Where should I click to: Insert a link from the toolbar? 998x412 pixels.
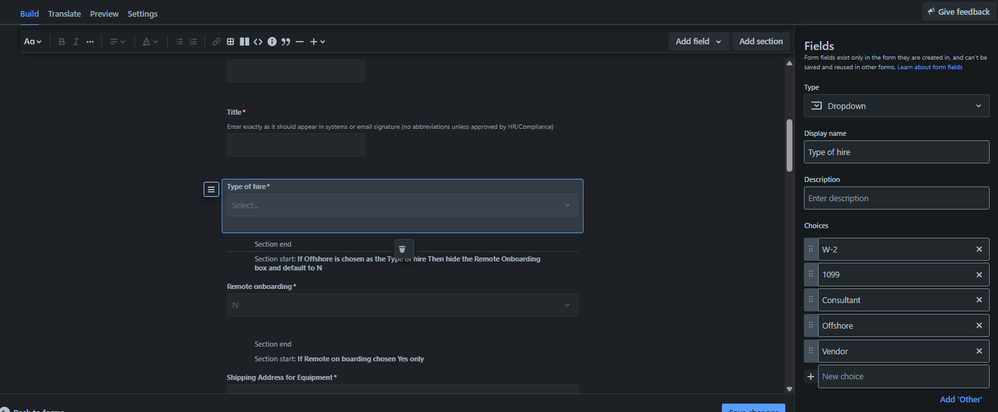[x=216, y=41]
